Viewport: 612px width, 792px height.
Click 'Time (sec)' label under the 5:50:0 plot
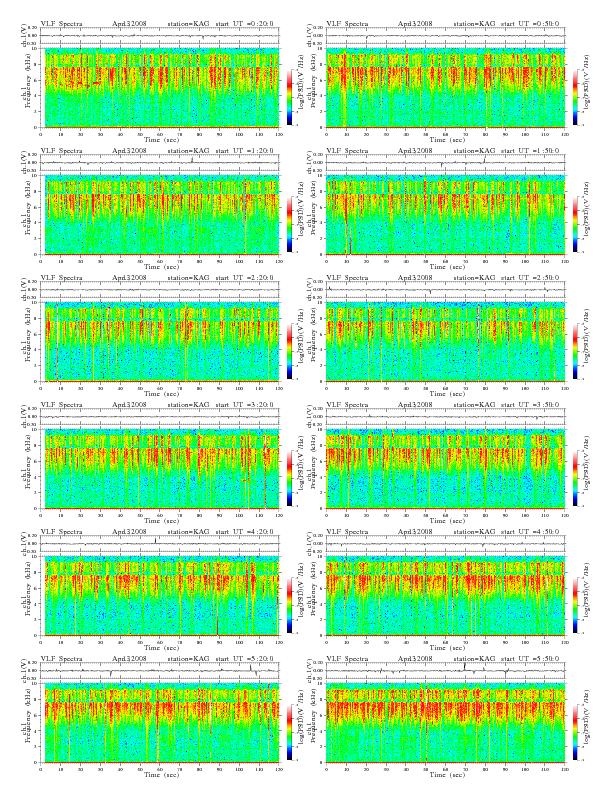[447, 775]
